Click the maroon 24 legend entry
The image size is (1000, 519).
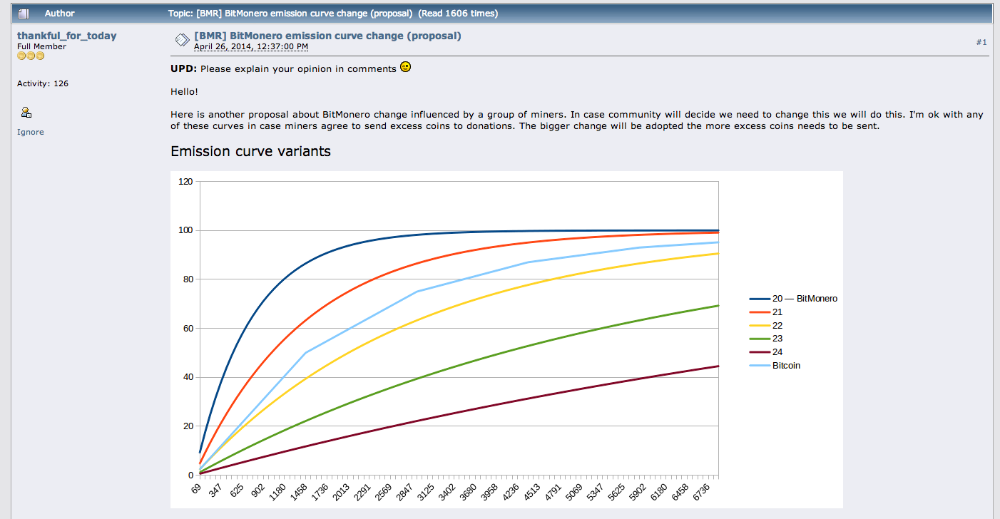pos(766,352)
